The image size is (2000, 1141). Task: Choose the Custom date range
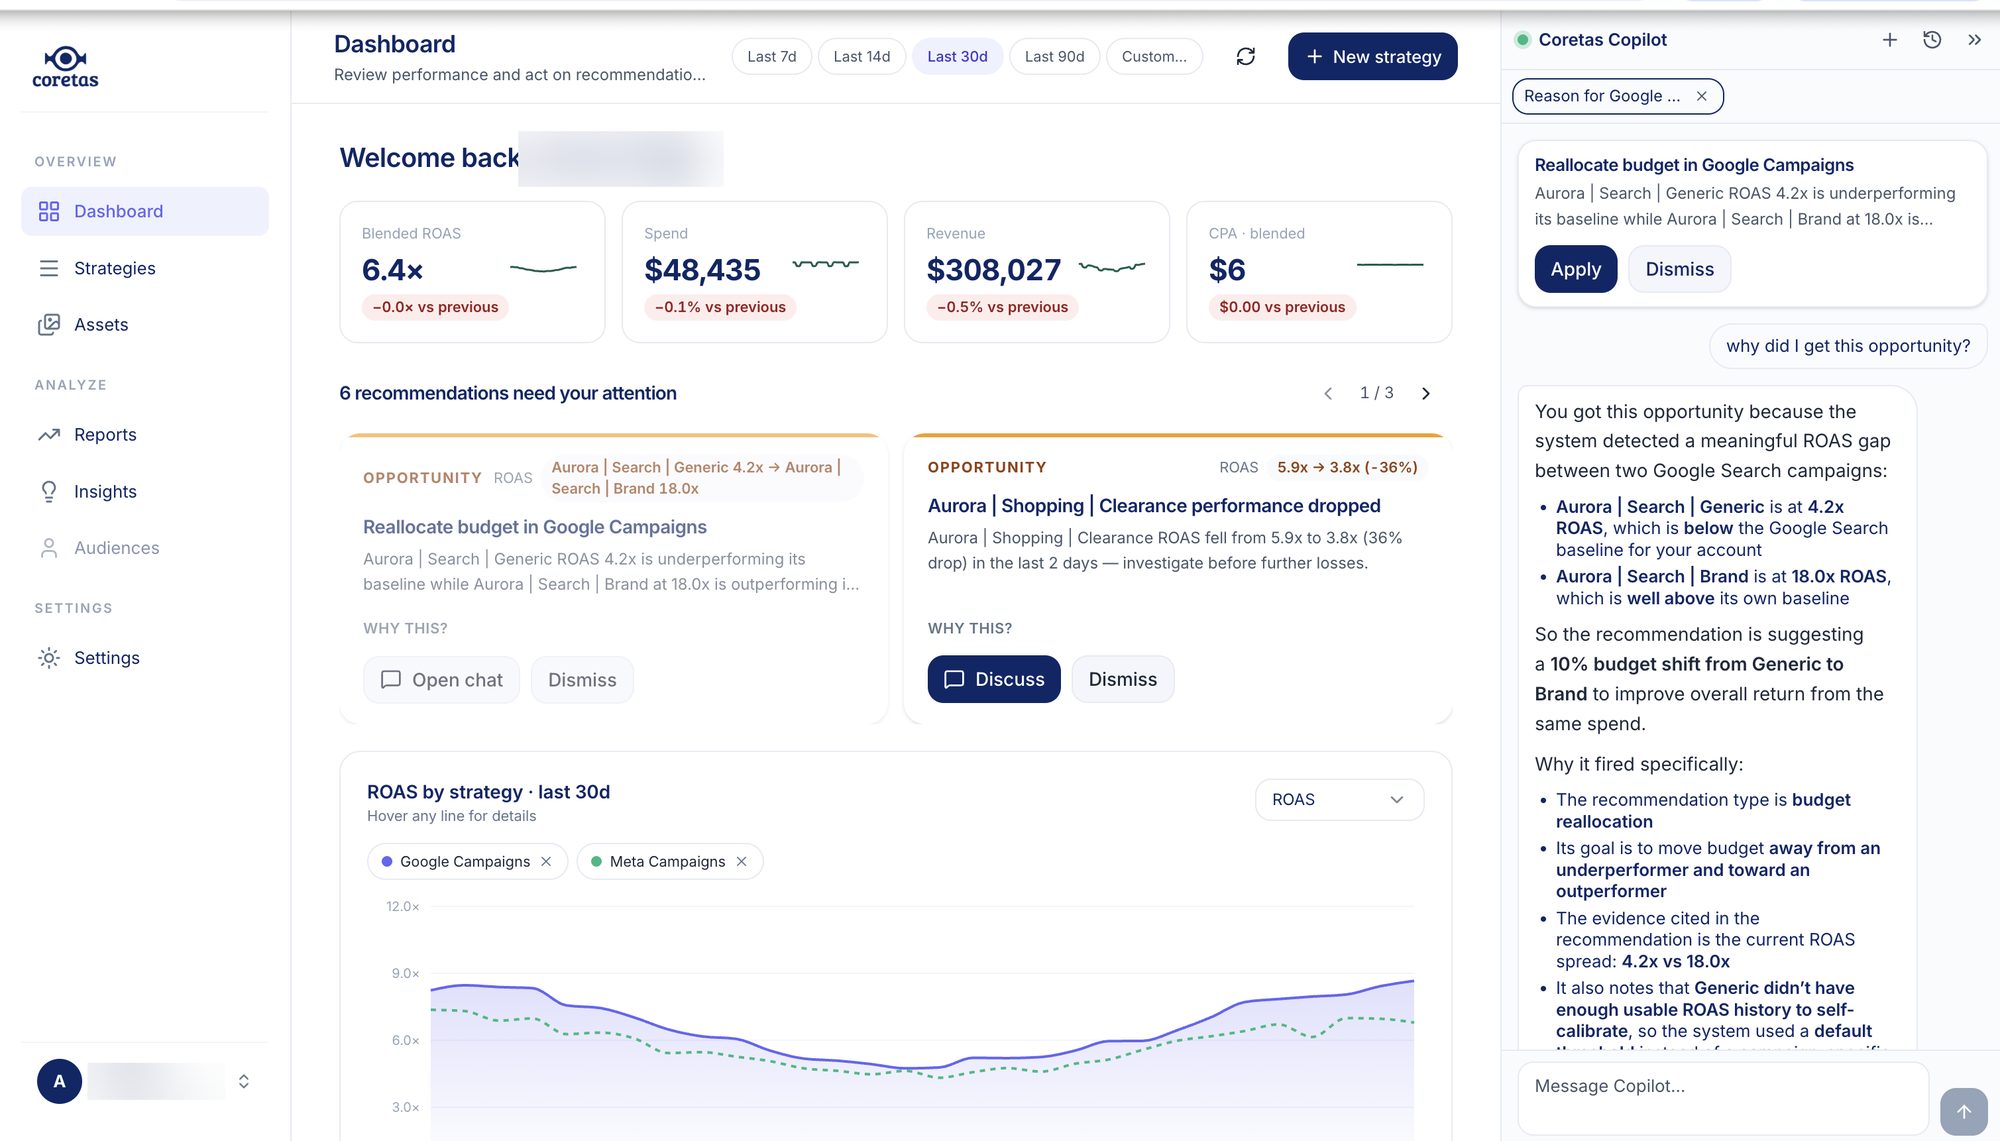pos(1154,56)
